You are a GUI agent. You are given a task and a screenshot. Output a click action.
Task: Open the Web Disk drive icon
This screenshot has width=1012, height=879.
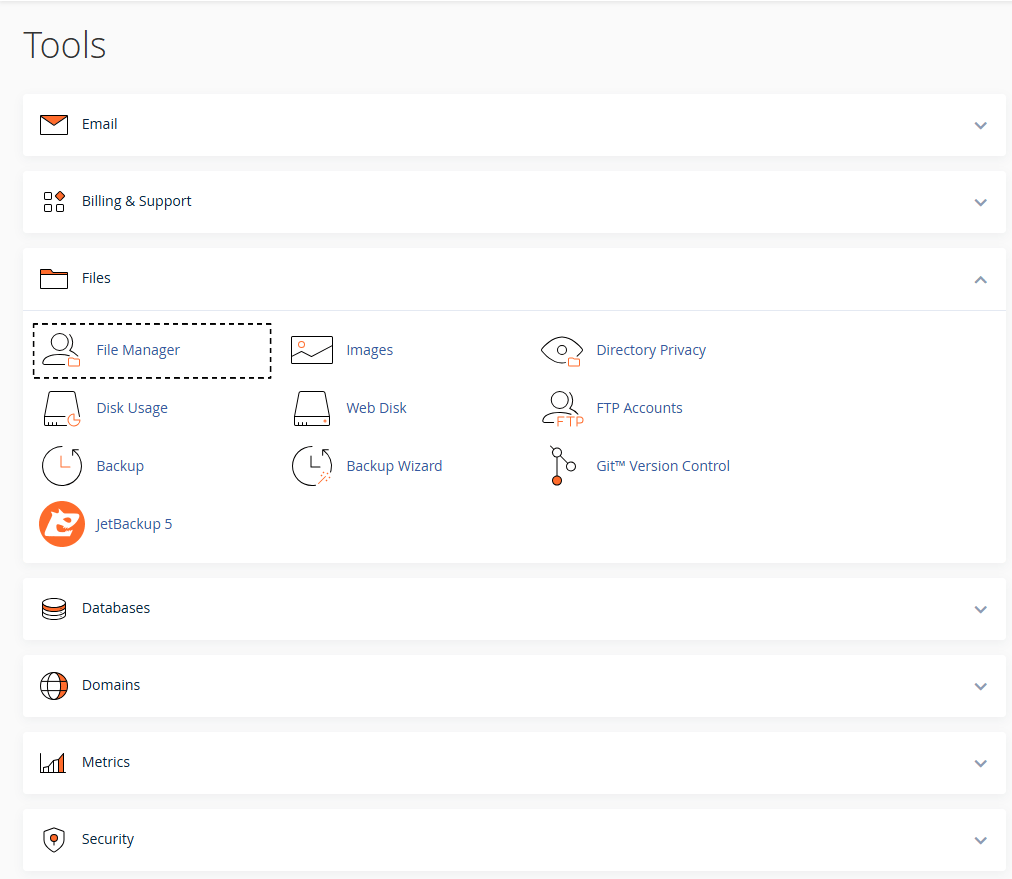312,409
